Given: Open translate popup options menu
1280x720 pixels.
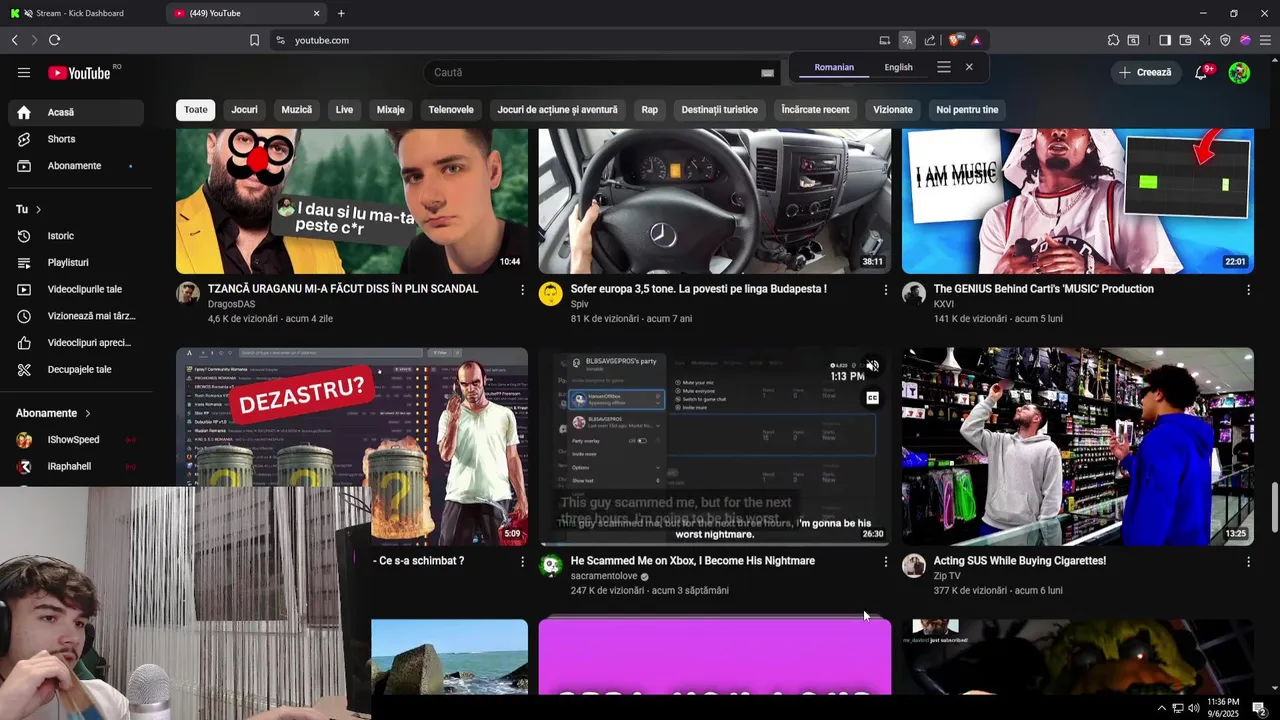Looking at the screenshot, I should (943, 67).
